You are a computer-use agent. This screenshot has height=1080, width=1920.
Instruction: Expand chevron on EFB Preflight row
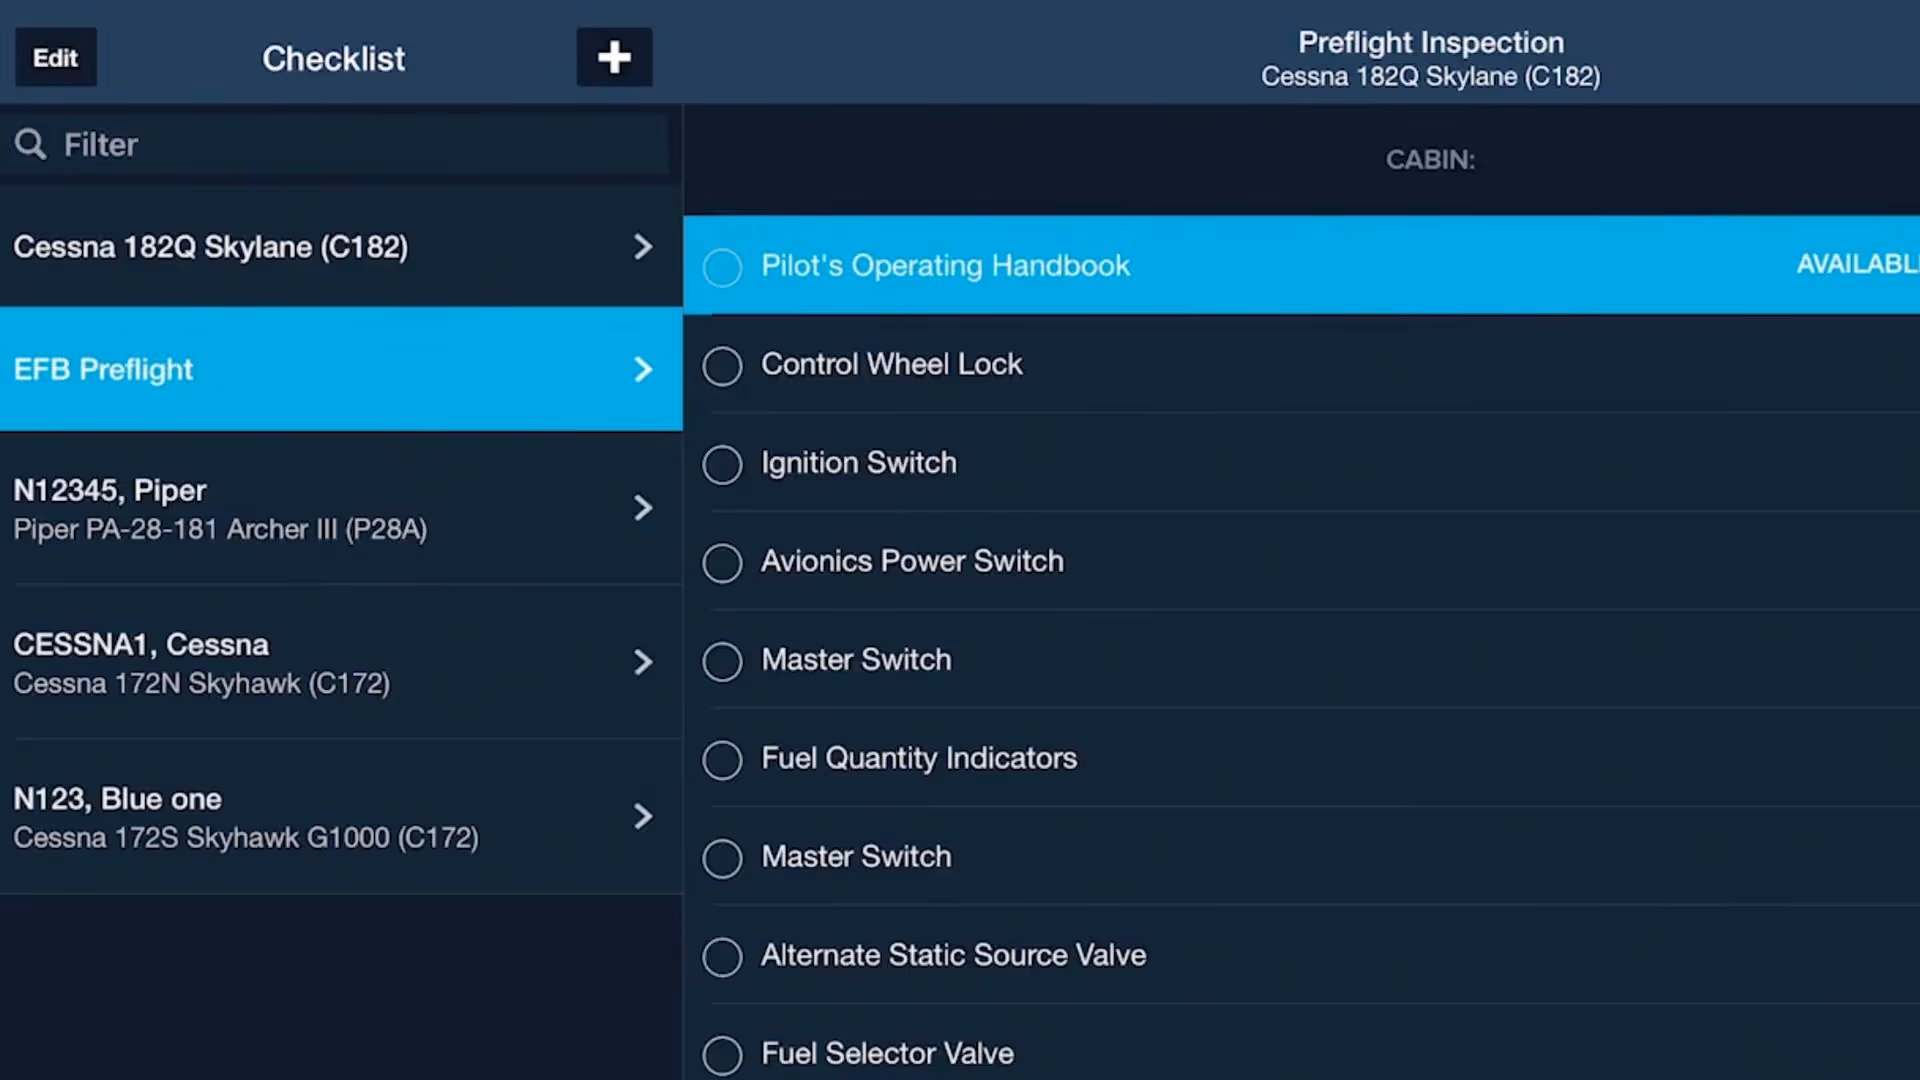(x=643, y=370)
